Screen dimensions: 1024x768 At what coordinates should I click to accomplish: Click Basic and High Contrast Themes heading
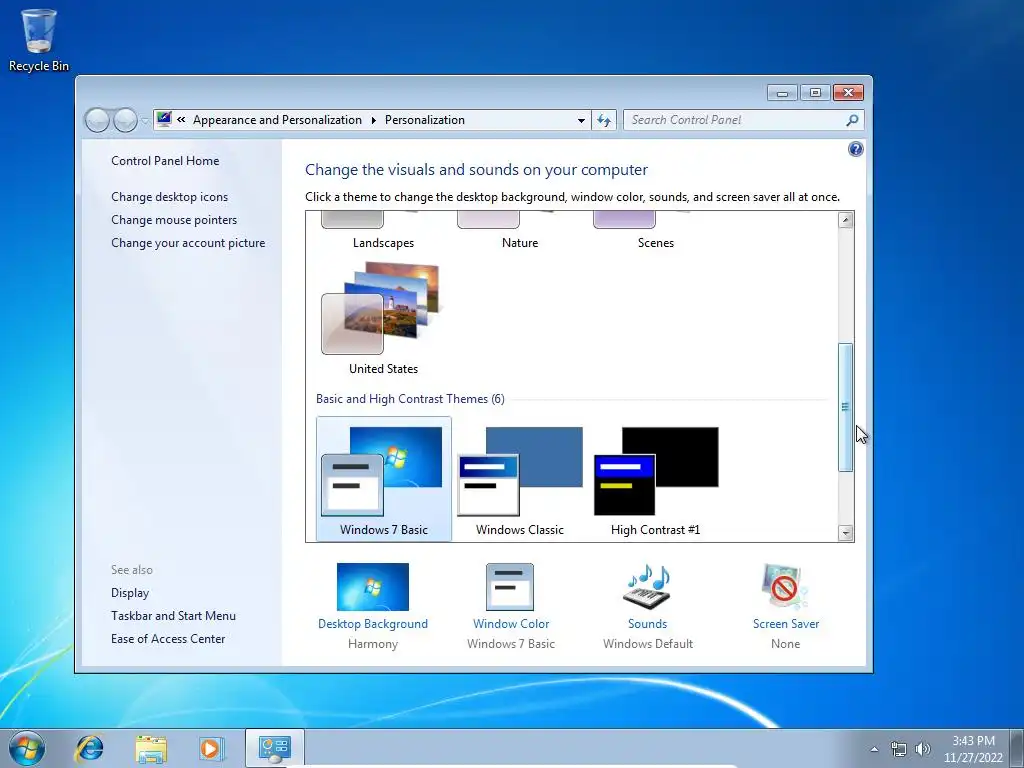tap(410, 399)
